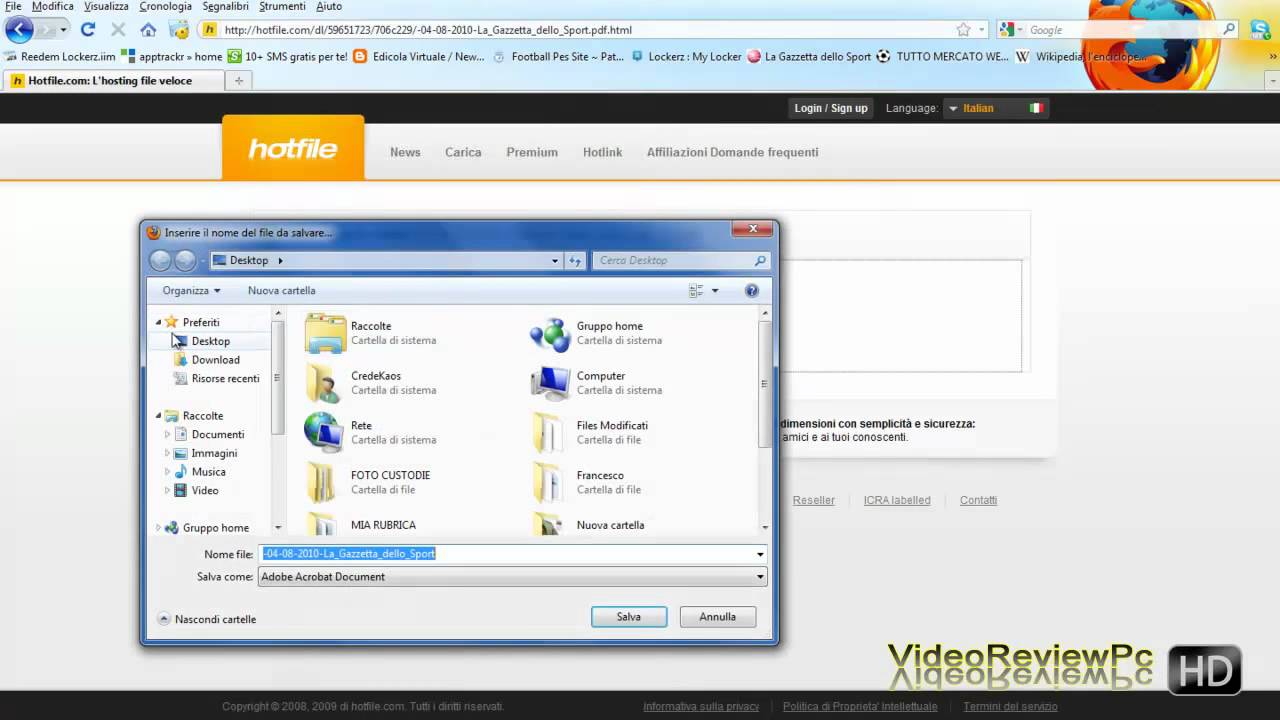
Task: Open News link on hotfile
Action: point(405,152)
